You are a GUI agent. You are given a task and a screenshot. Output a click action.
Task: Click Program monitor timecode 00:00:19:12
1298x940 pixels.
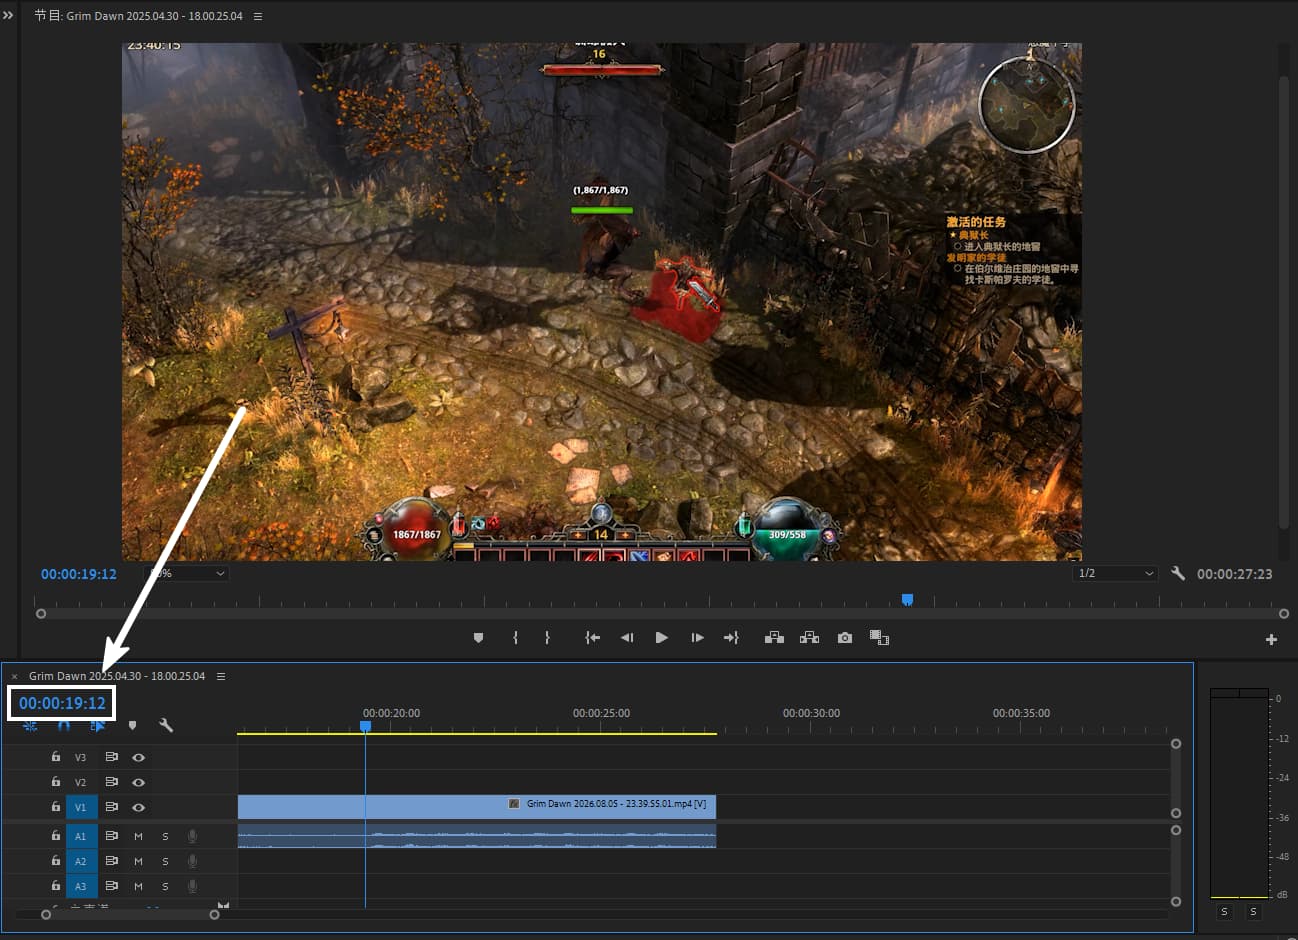[x=79, y=574]
